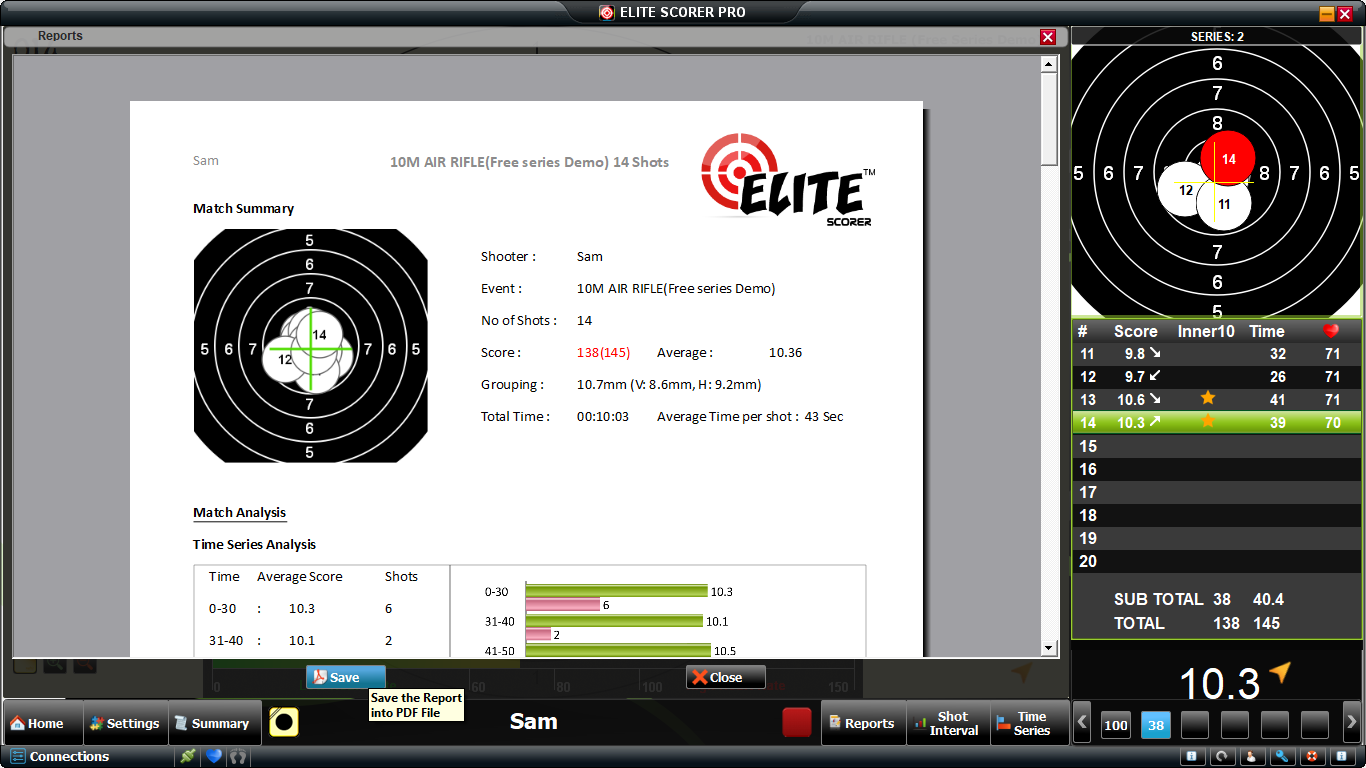
Task: Close the report preview with Close button
Action: 726,677
